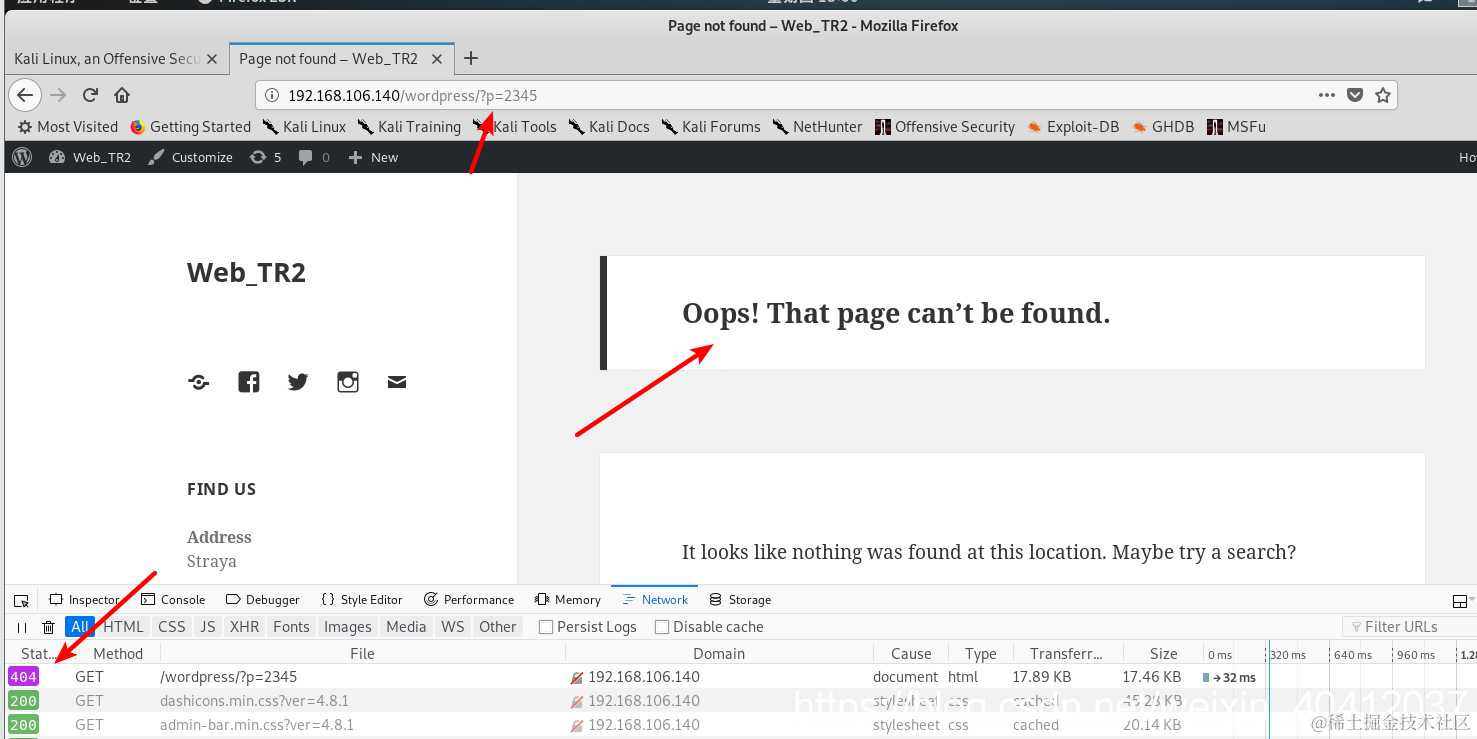The height and width of the screenshot is (739, 1477).
Task: Open the Web_TR2 site menu in the admin bar
Action: coord(90,157)
